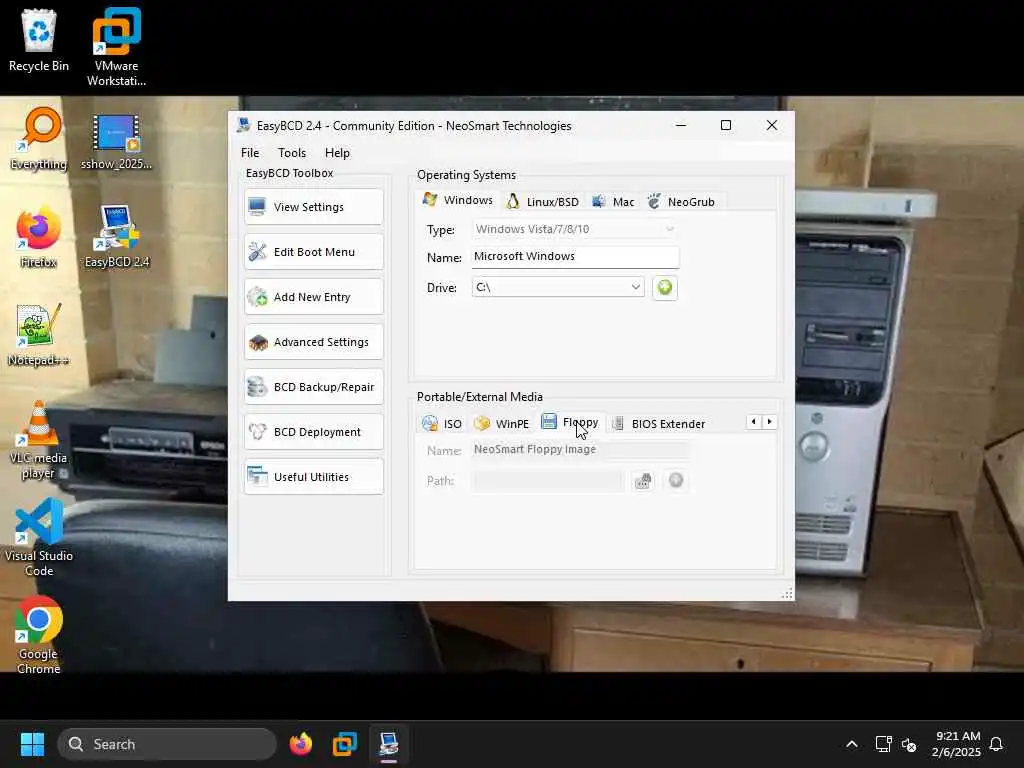This screenshot has width=1024, height=768.
Task: Open View Settings in EasyBCD Toolbox
Action: 313,207
